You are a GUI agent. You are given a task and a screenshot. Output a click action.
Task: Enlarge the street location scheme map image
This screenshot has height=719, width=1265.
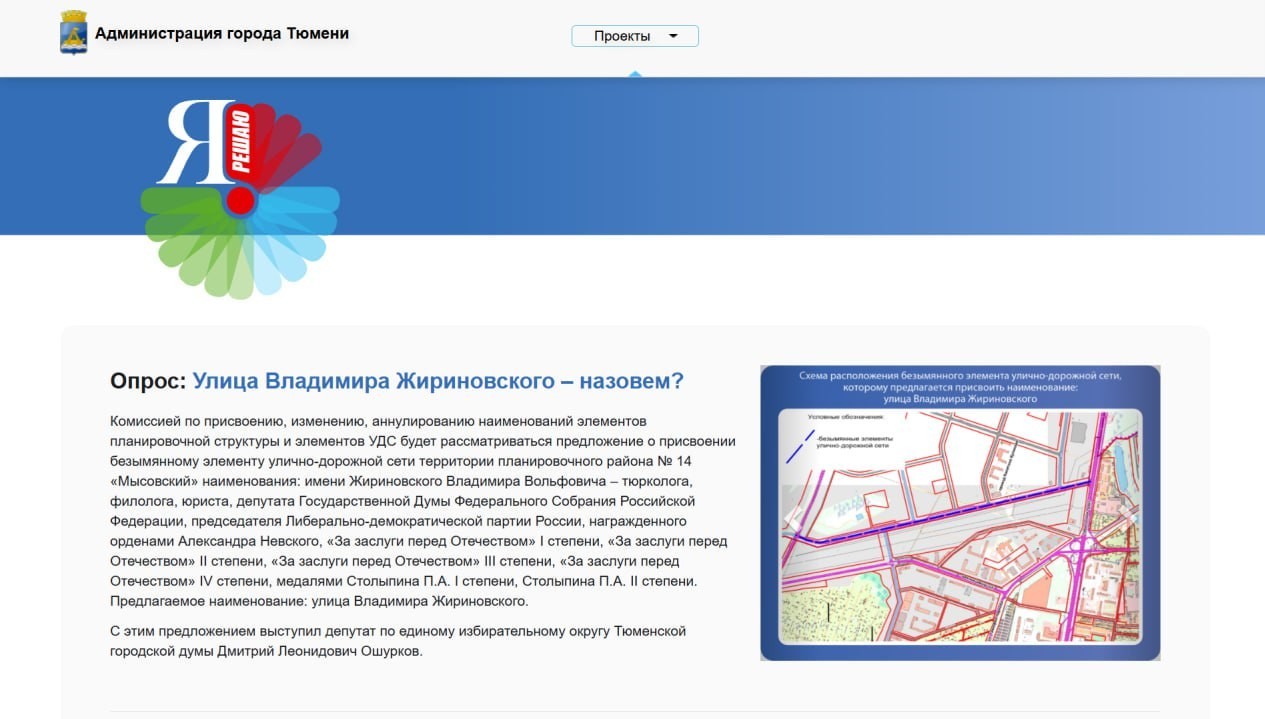click(x=960, y=513)
